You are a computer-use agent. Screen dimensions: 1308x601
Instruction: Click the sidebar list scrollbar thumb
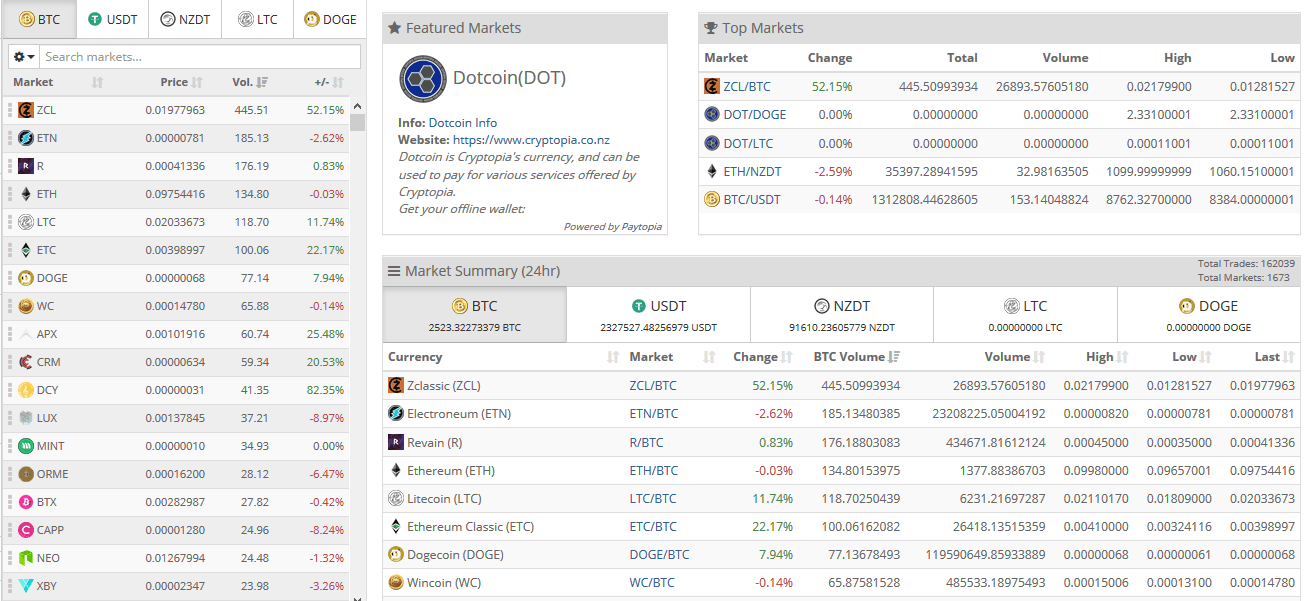click(358, 123)
